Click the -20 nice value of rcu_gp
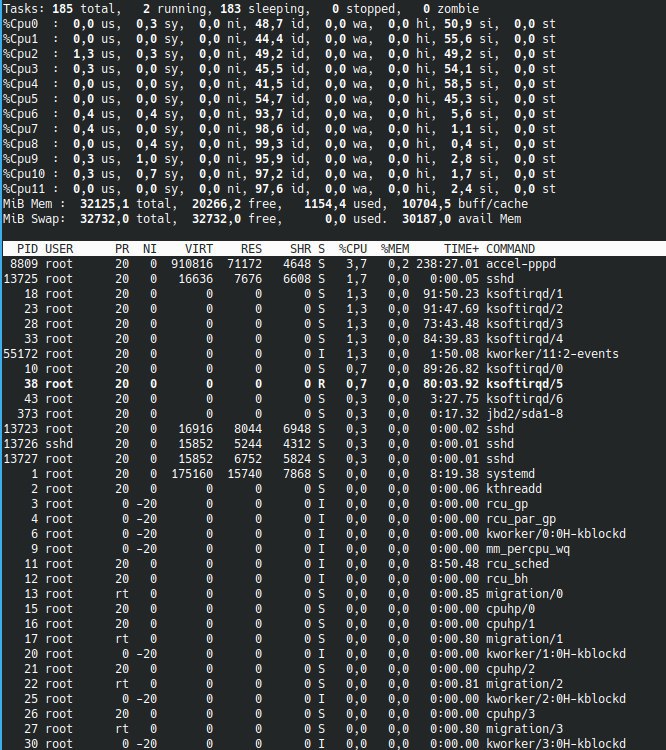The image size is (666, 750). [x=146, y=504]
